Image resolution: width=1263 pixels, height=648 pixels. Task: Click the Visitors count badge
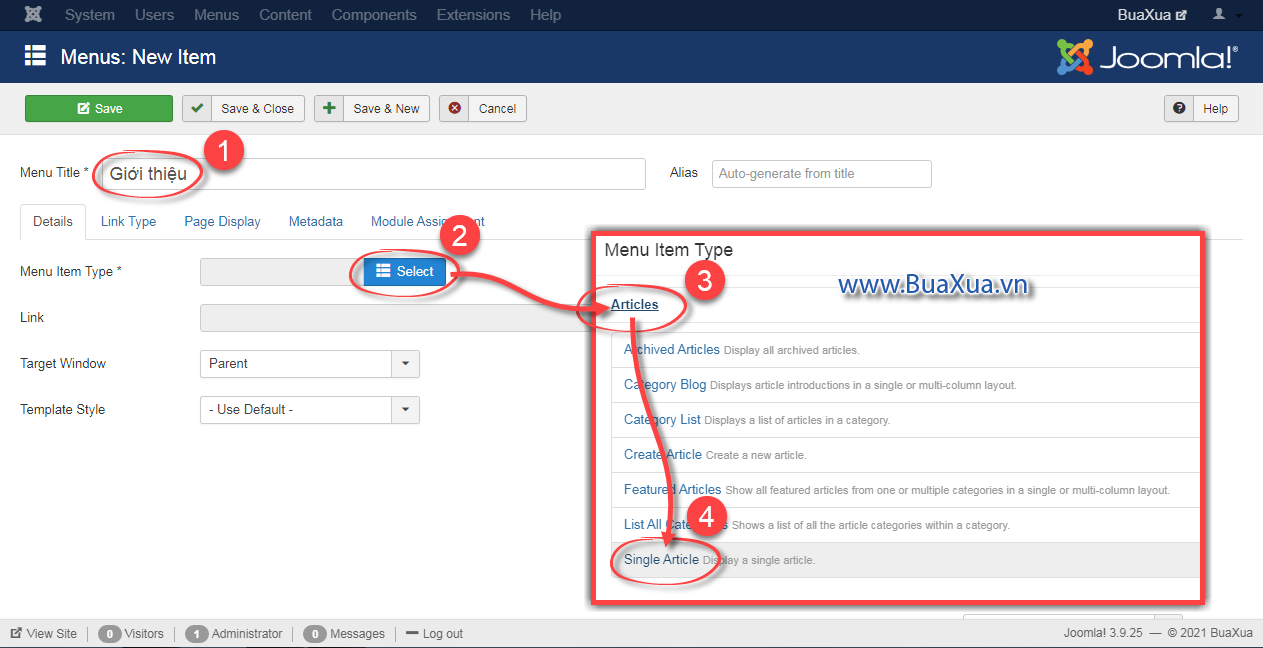[x=110, y=633]
